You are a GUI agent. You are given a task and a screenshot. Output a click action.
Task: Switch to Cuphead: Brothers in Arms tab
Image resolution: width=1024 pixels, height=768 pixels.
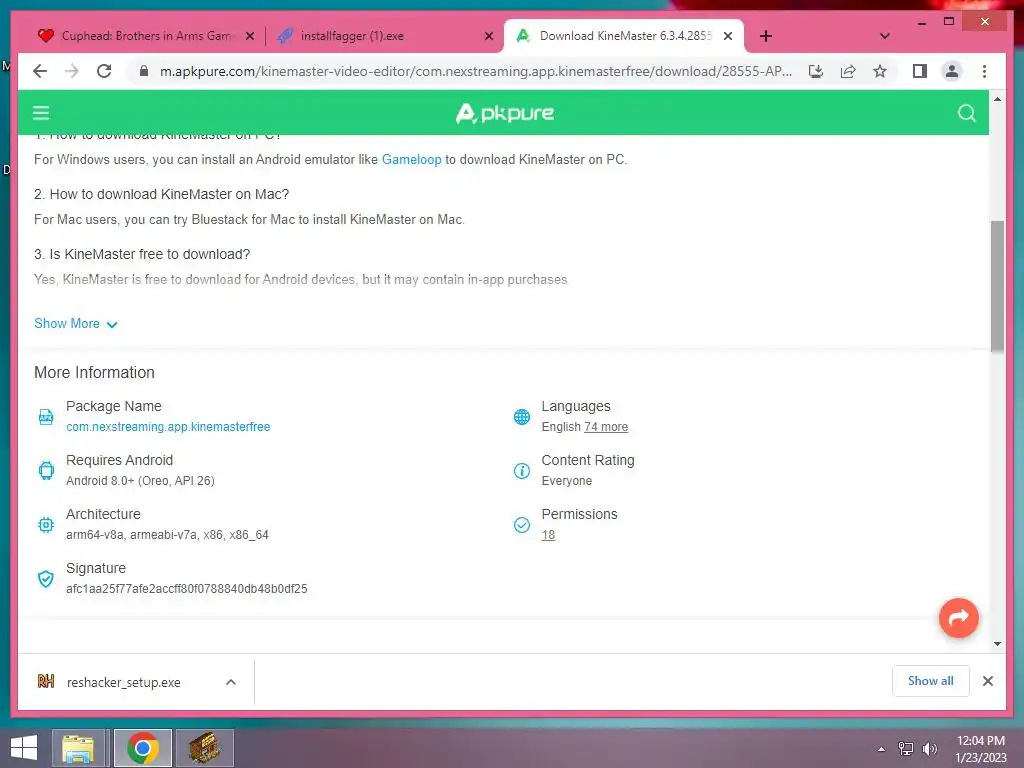pos(146,36)
